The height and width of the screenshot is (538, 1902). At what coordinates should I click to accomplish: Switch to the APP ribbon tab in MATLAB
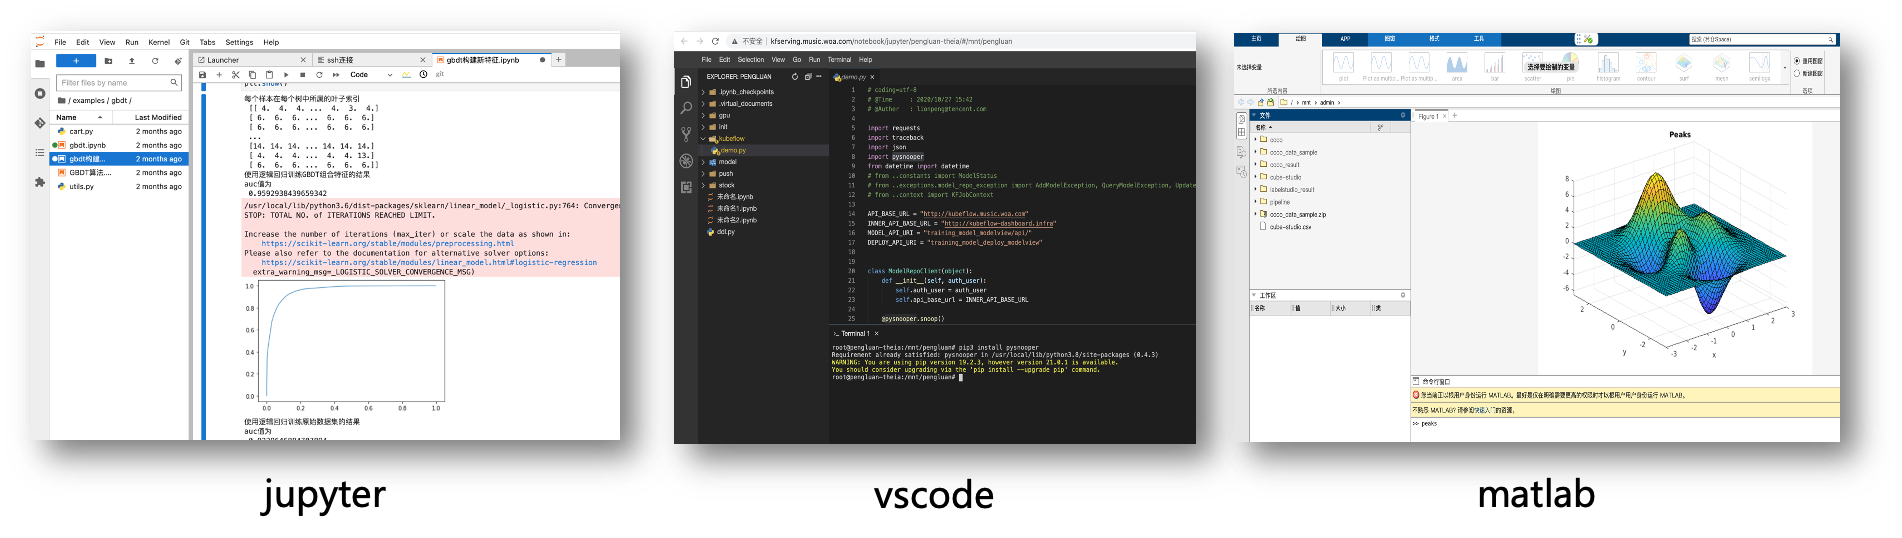(1345, 39)
